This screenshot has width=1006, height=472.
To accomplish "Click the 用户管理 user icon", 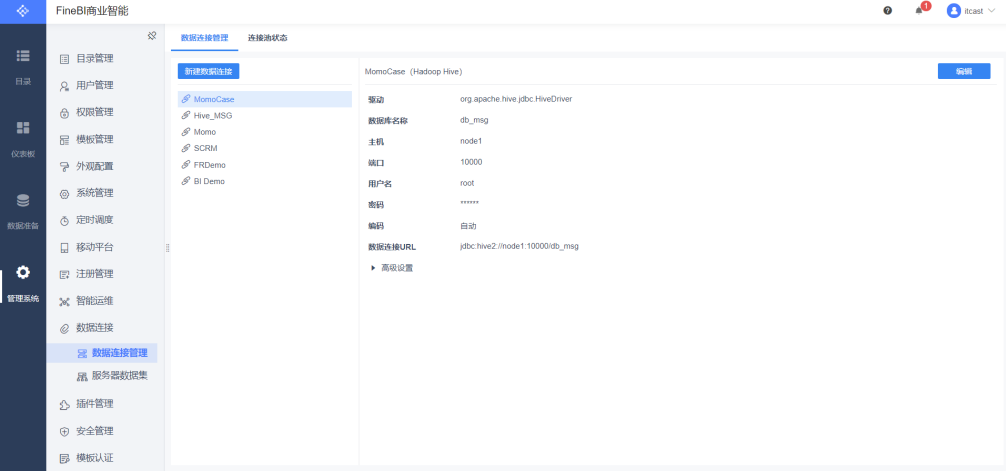I will coord(64,86).
